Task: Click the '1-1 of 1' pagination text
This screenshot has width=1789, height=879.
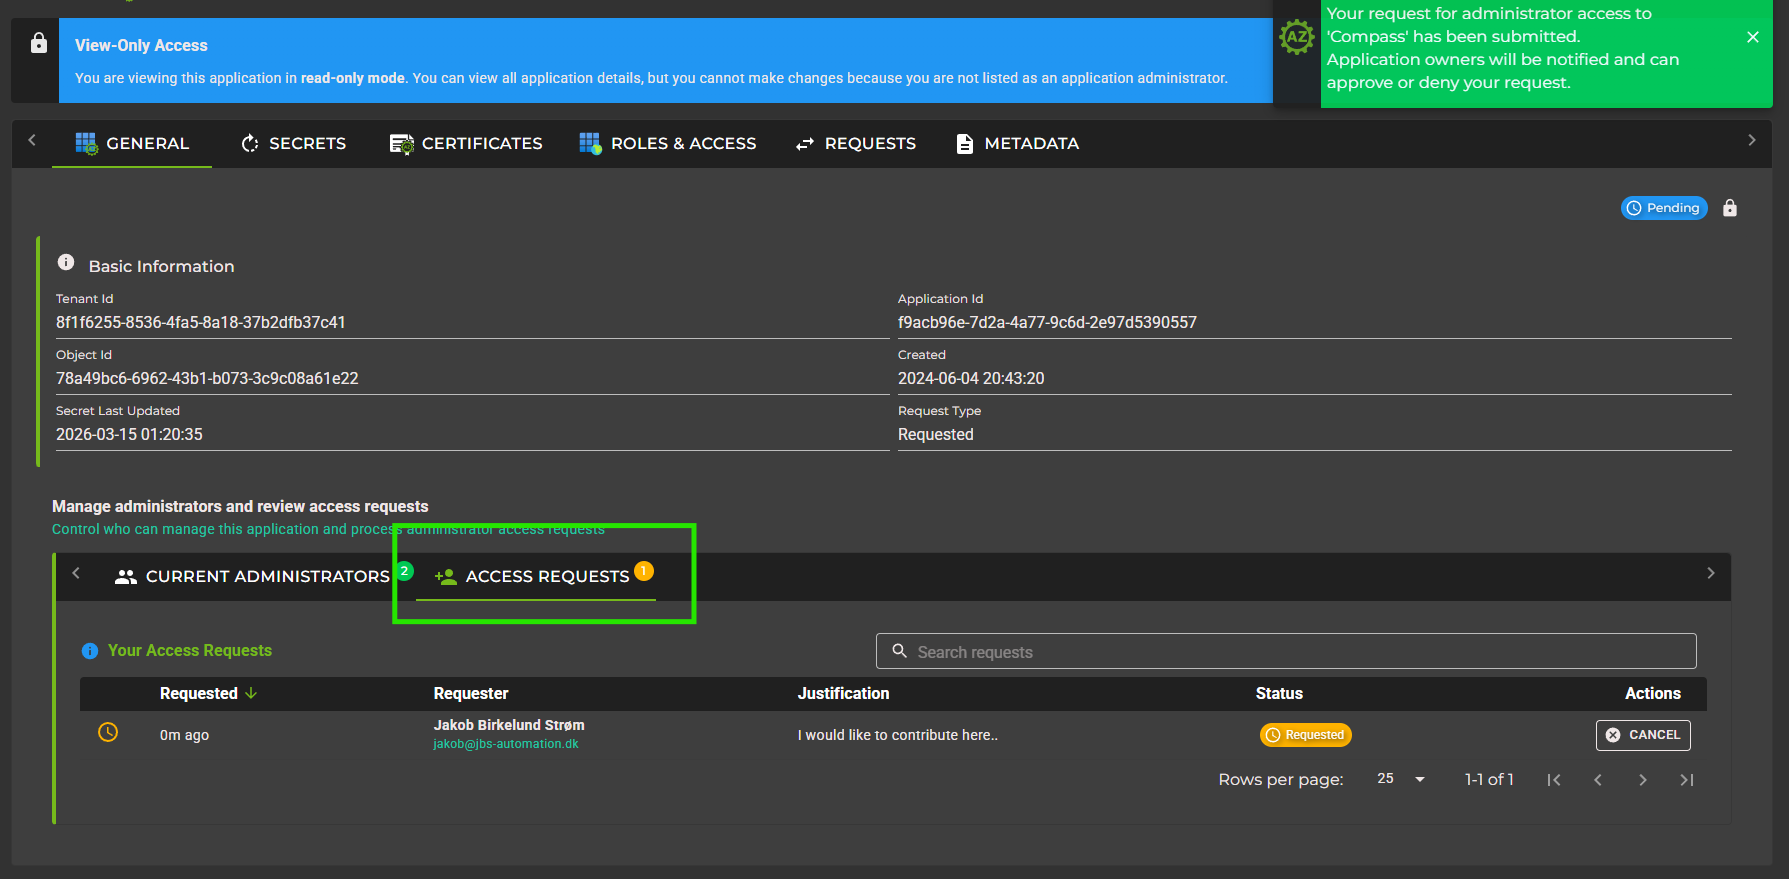Action: point(1489,779)
